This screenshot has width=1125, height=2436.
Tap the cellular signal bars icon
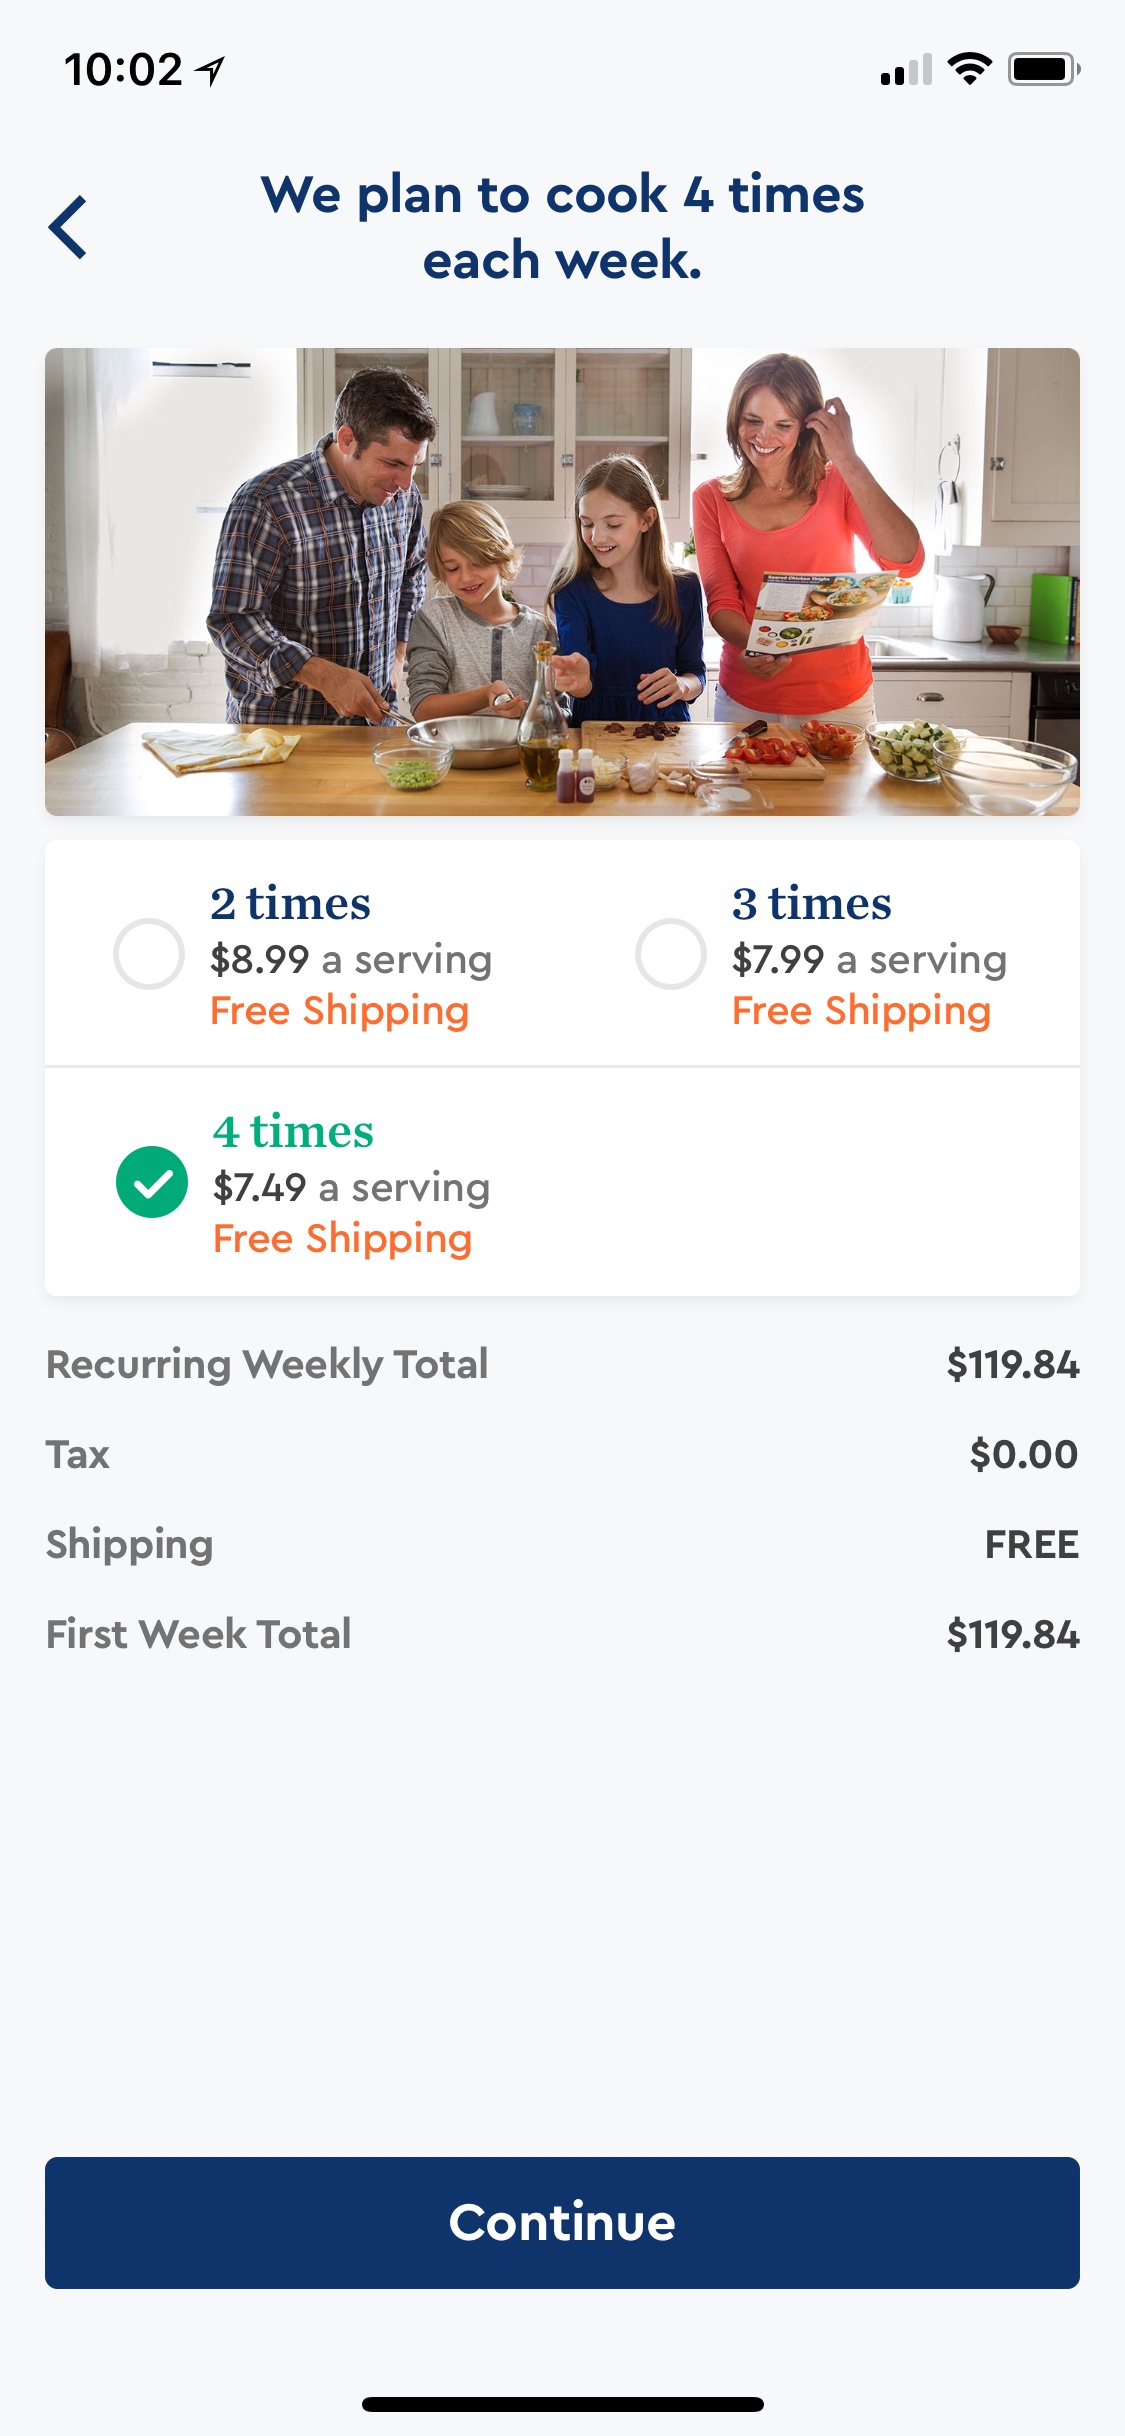(906, 70)
